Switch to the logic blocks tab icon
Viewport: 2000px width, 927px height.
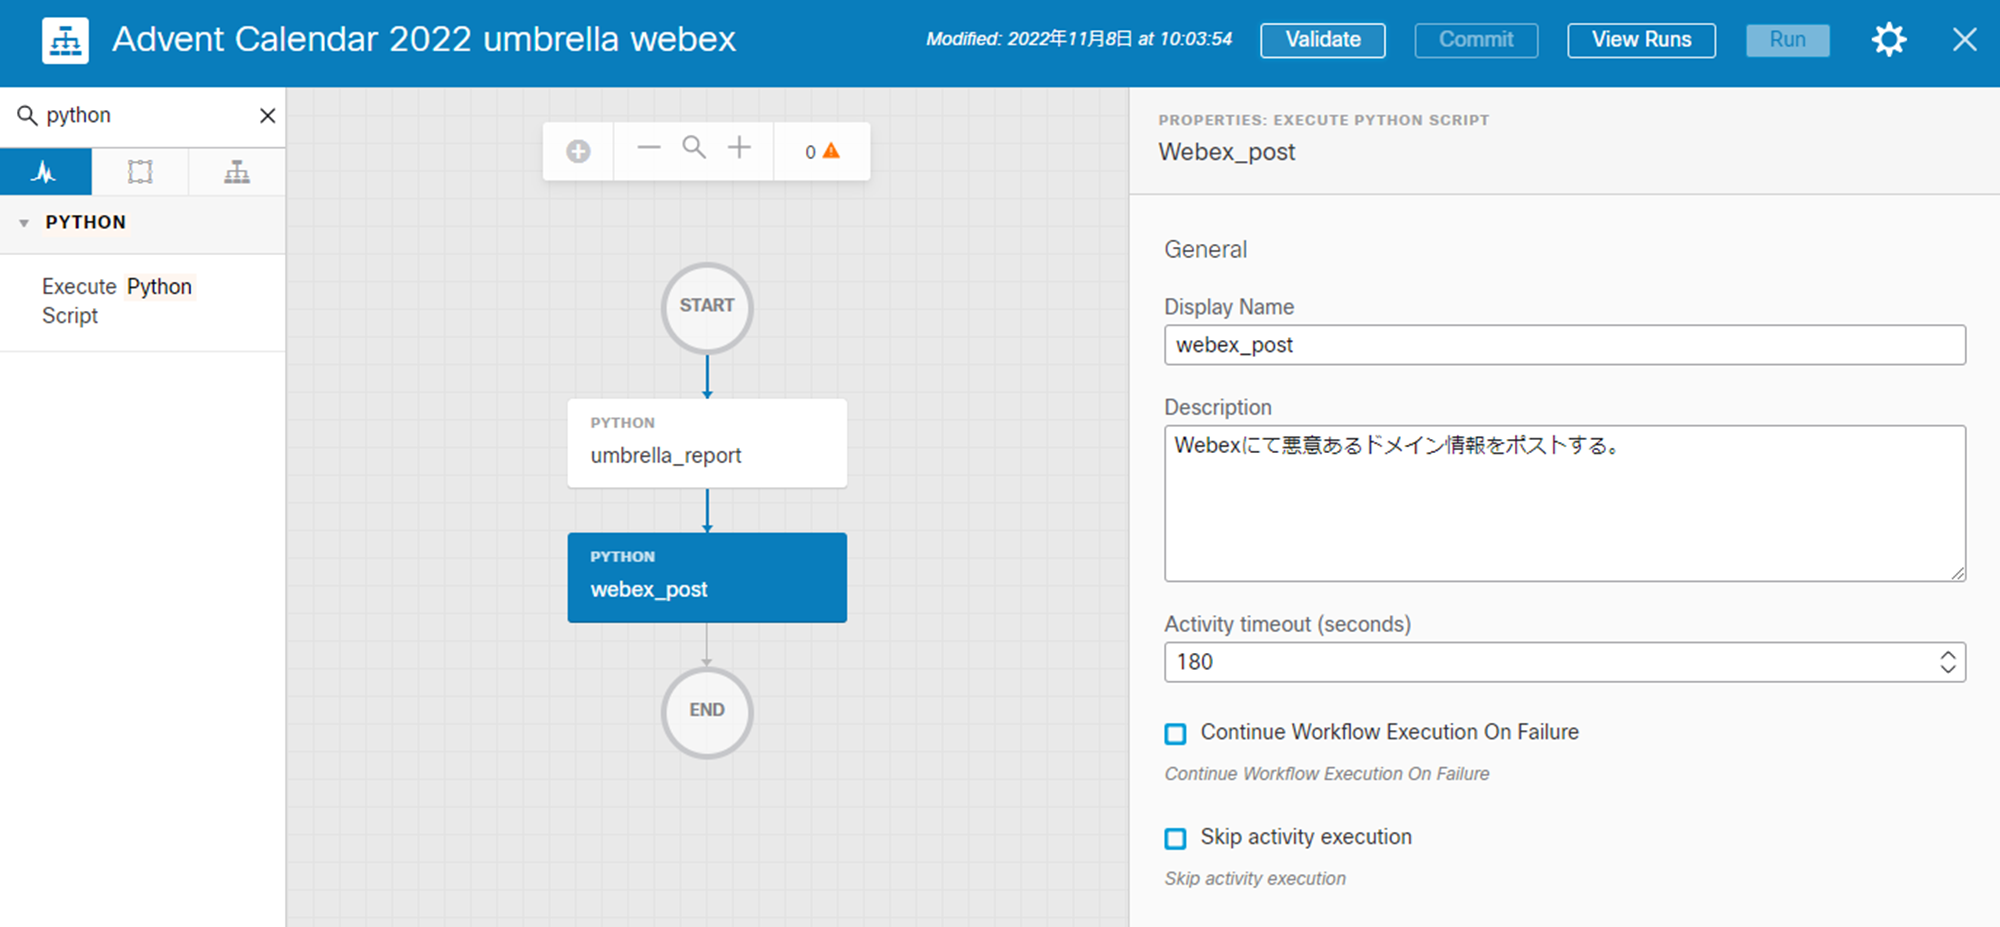(x=140, y=172)
